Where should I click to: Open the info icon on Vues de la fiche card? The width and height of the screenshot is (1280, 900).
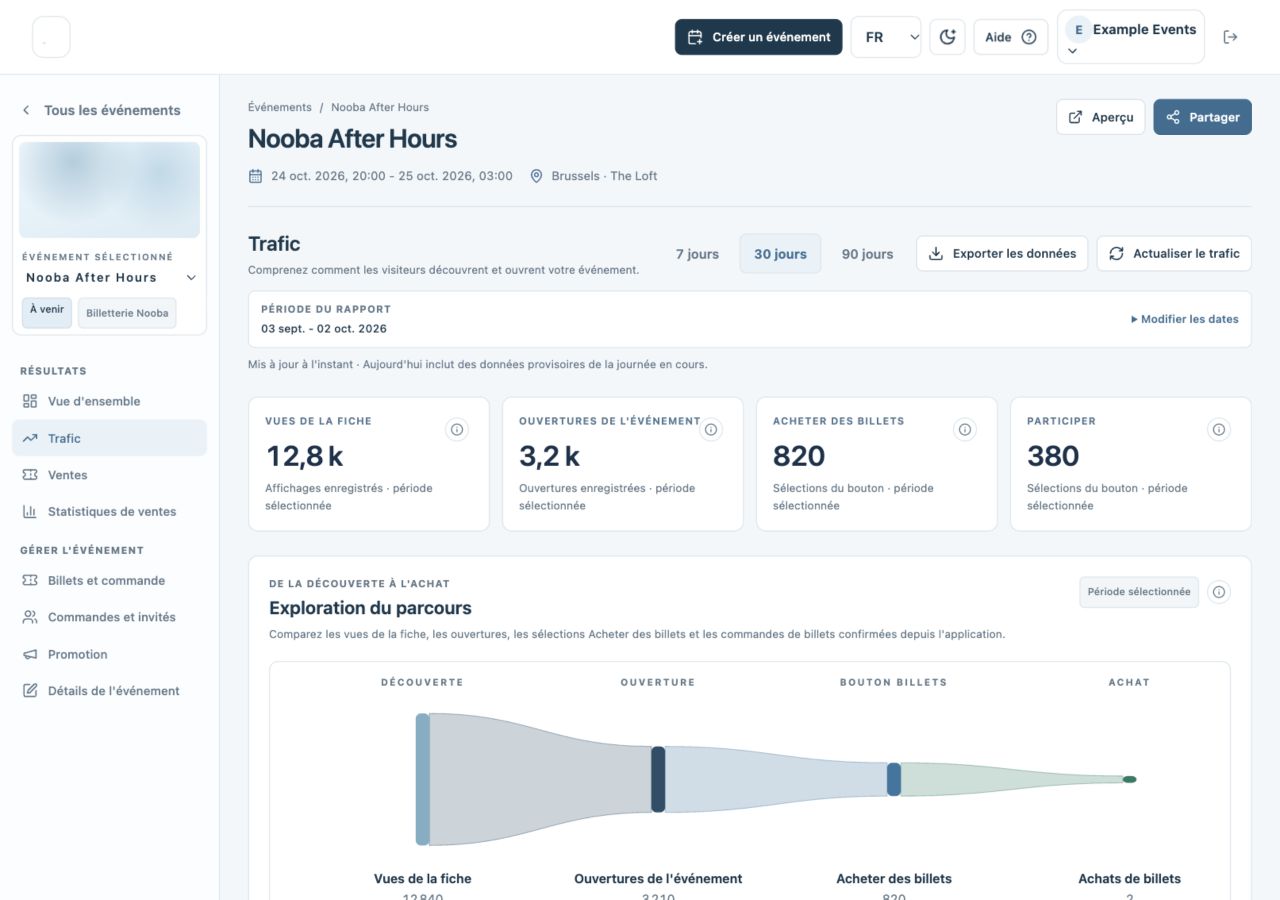point(457,429)
